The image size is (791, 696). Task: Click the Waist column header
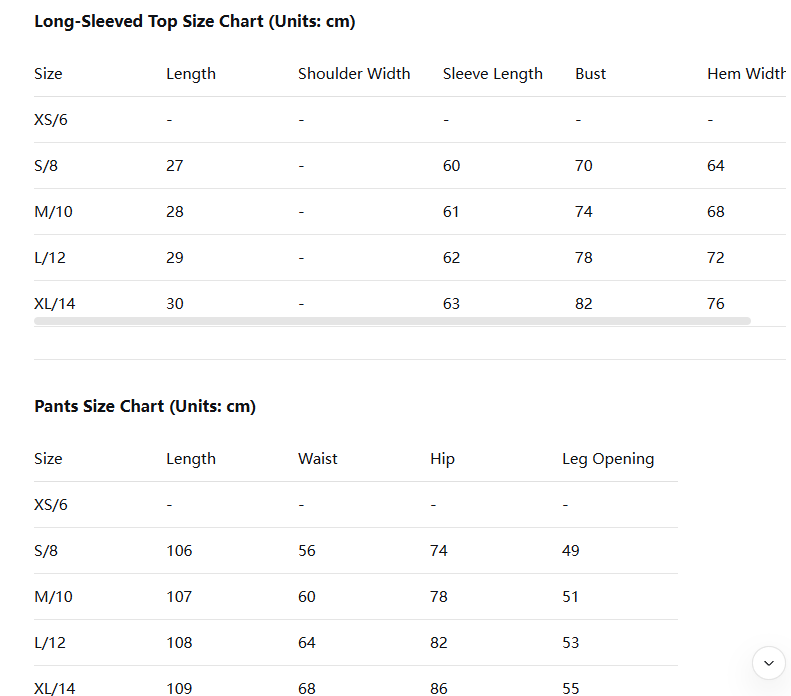318,459
